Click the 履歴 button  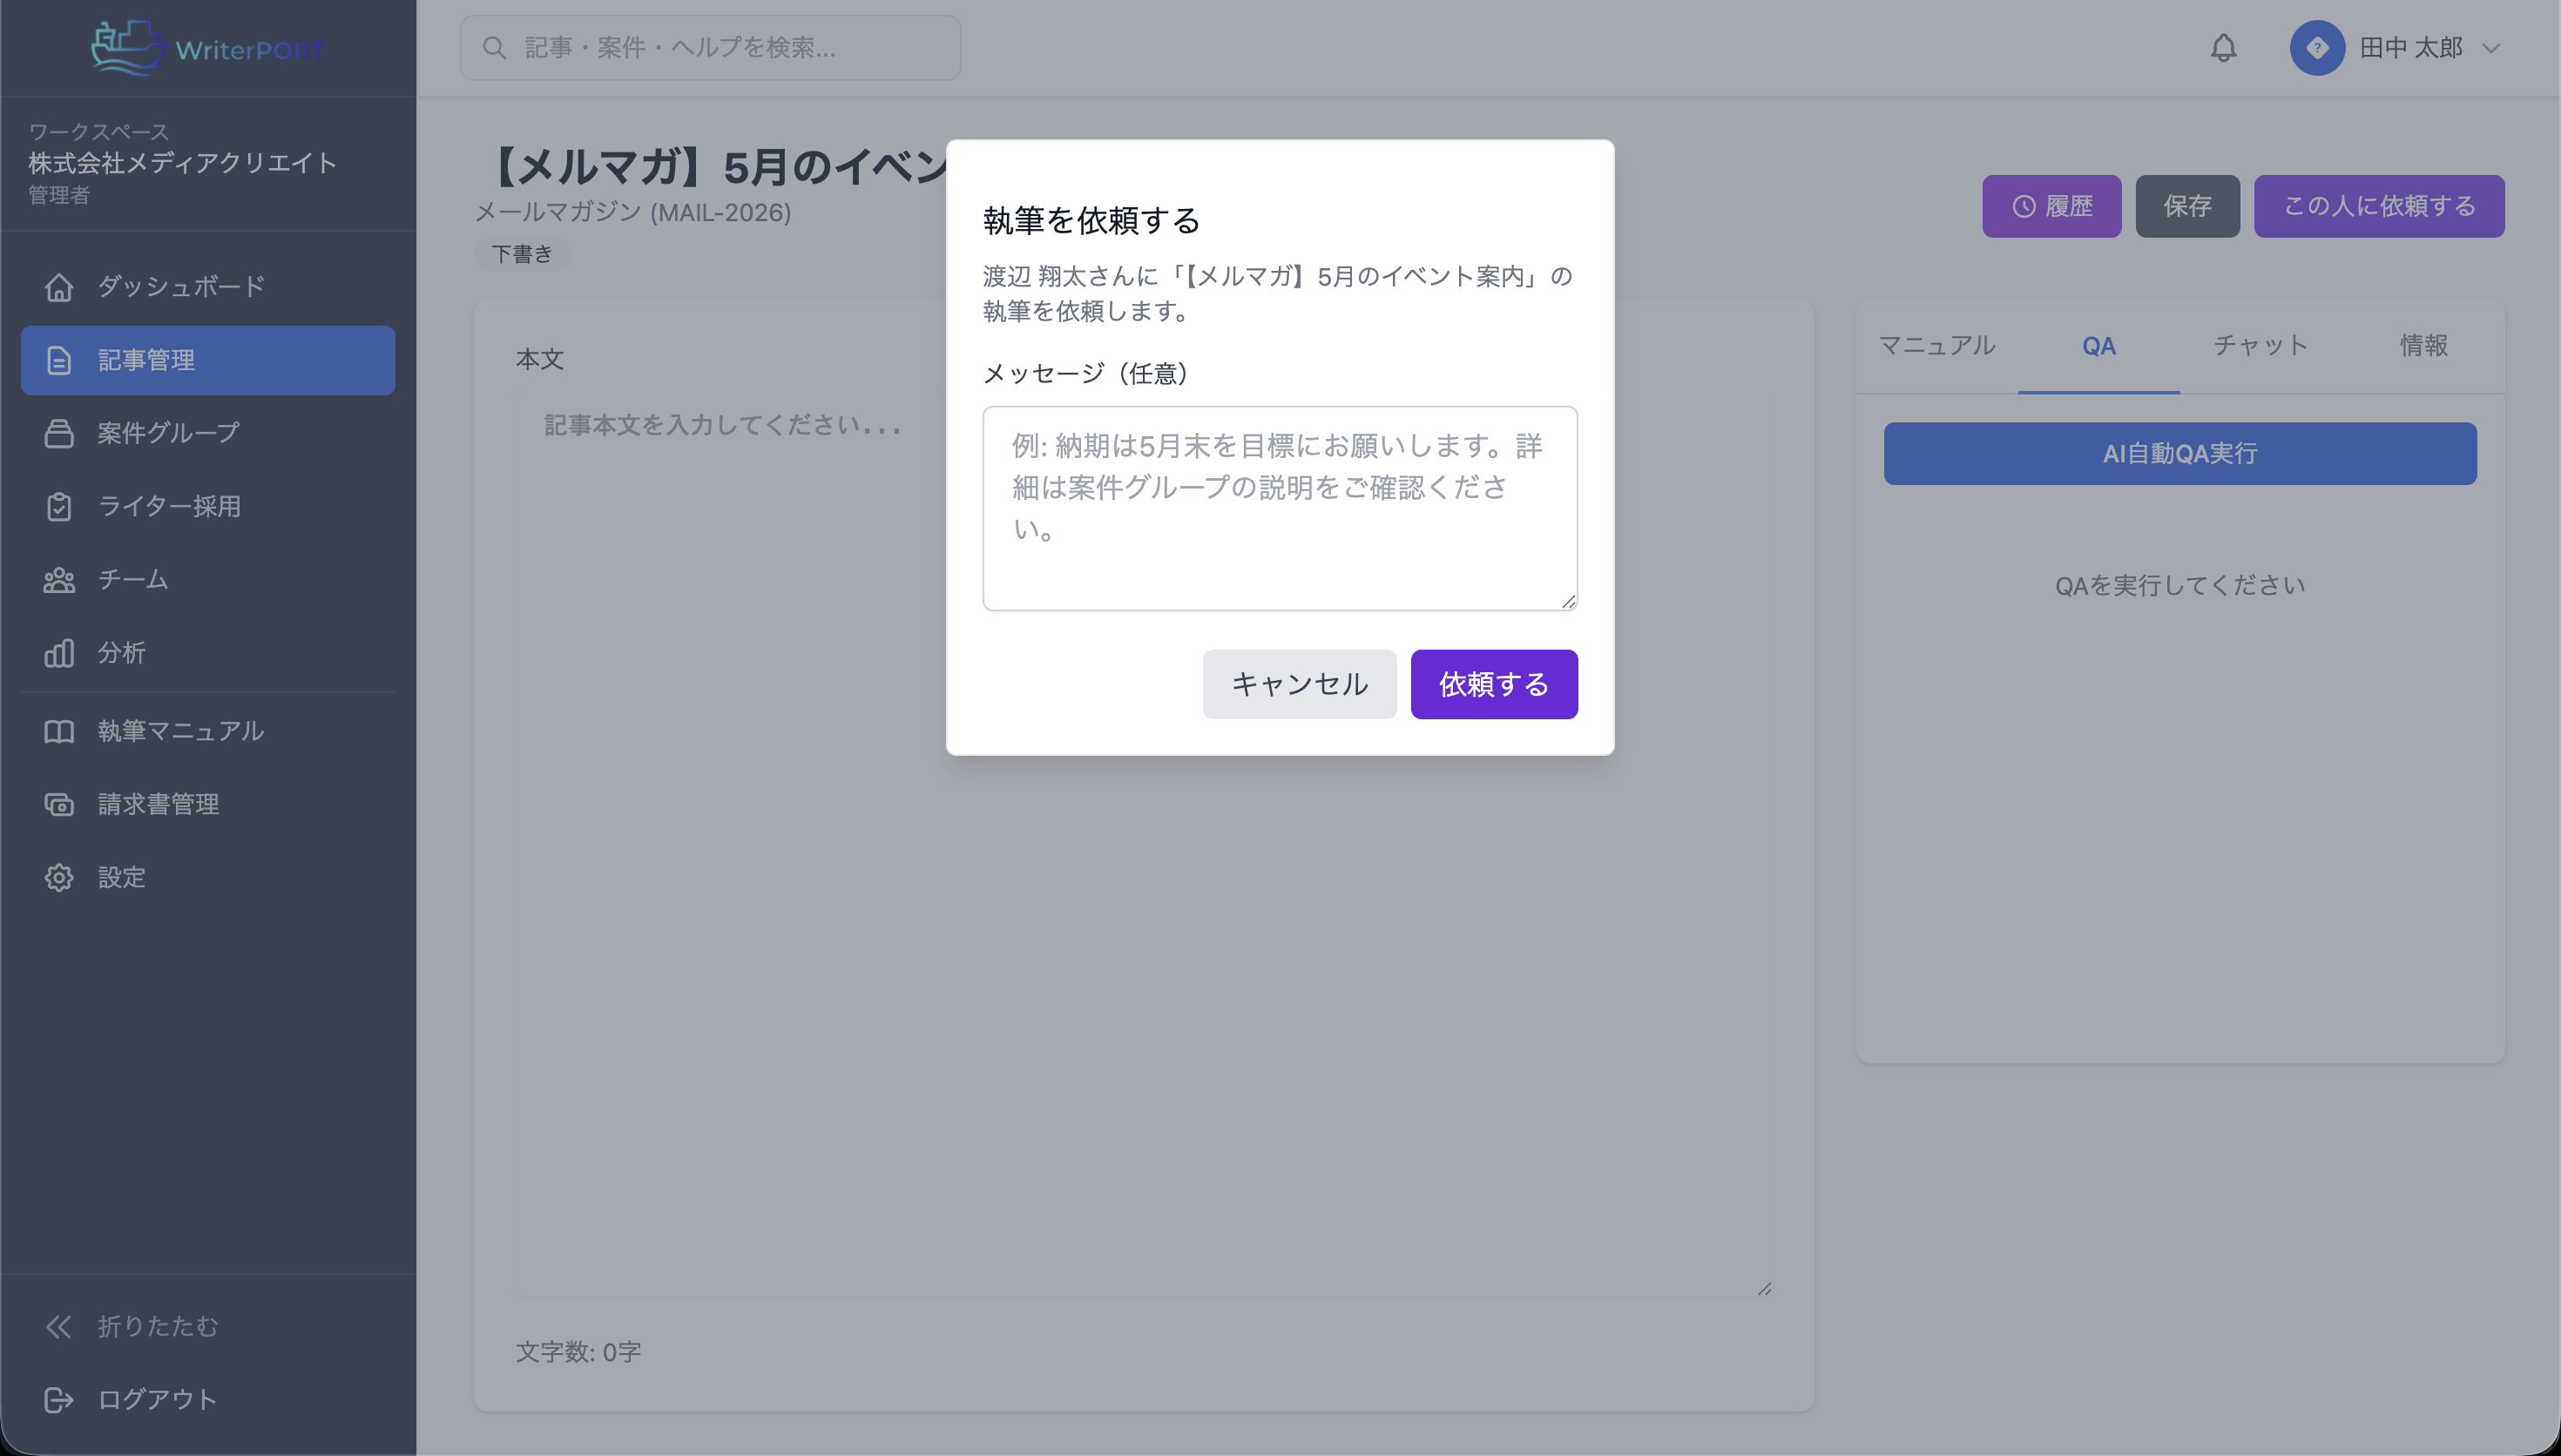[x=2052, y=206]
